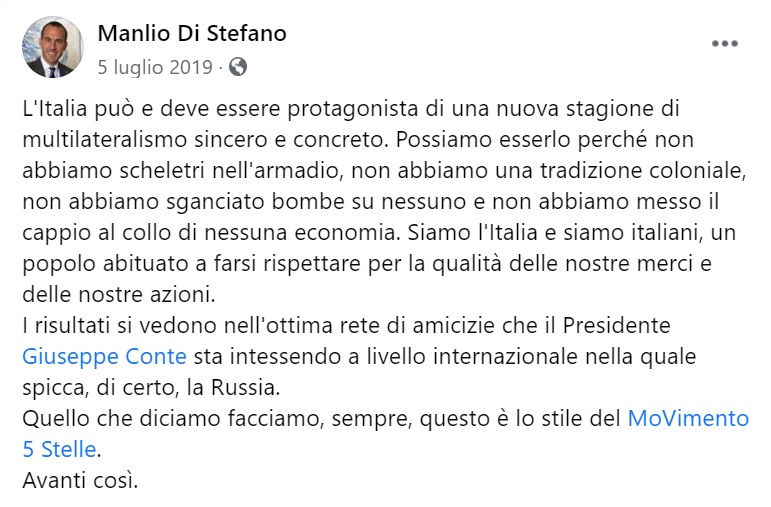
Task: Click the 5 Stelle link continuation
Action: click(x=59, y=449)
